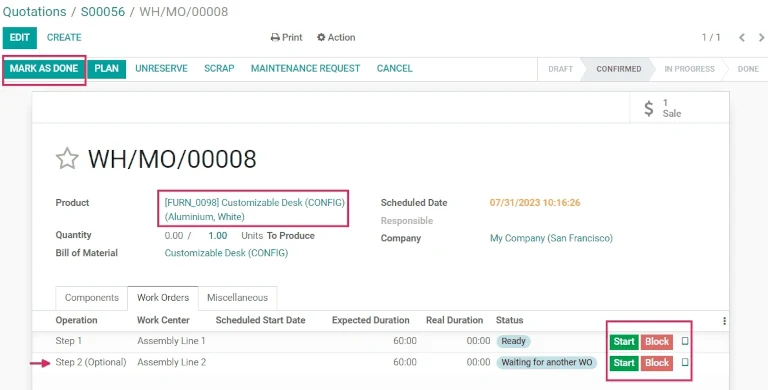This screenshot has height=390, width=768.
Task: Open the 1 Sale smart button
Action: pos(679,108)
